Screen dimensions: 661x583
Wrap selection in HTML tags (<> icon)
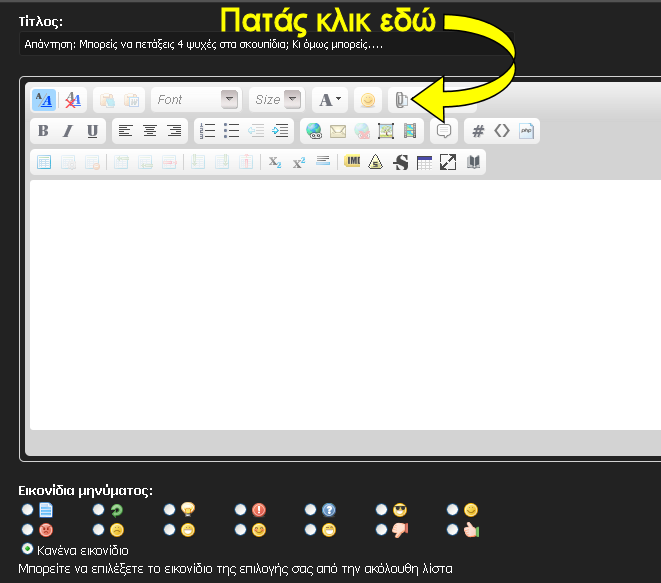(502, 131)
